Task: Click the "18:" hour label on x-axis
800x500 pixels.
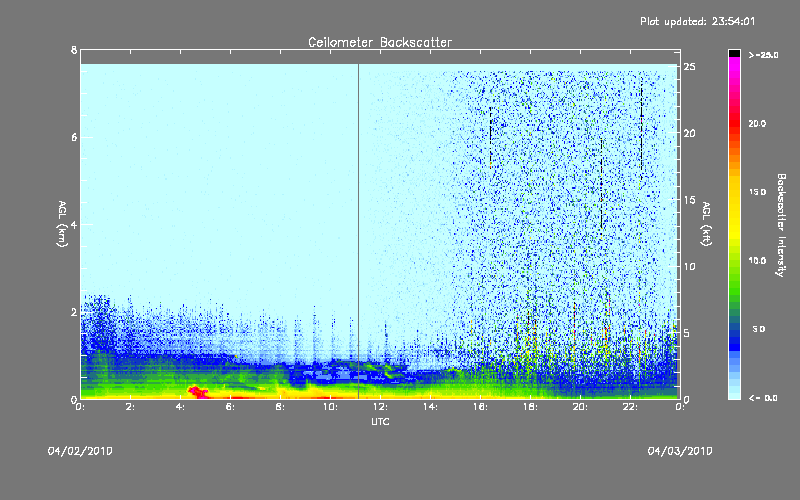Action: pyautogui.click(x=531, y=407)
